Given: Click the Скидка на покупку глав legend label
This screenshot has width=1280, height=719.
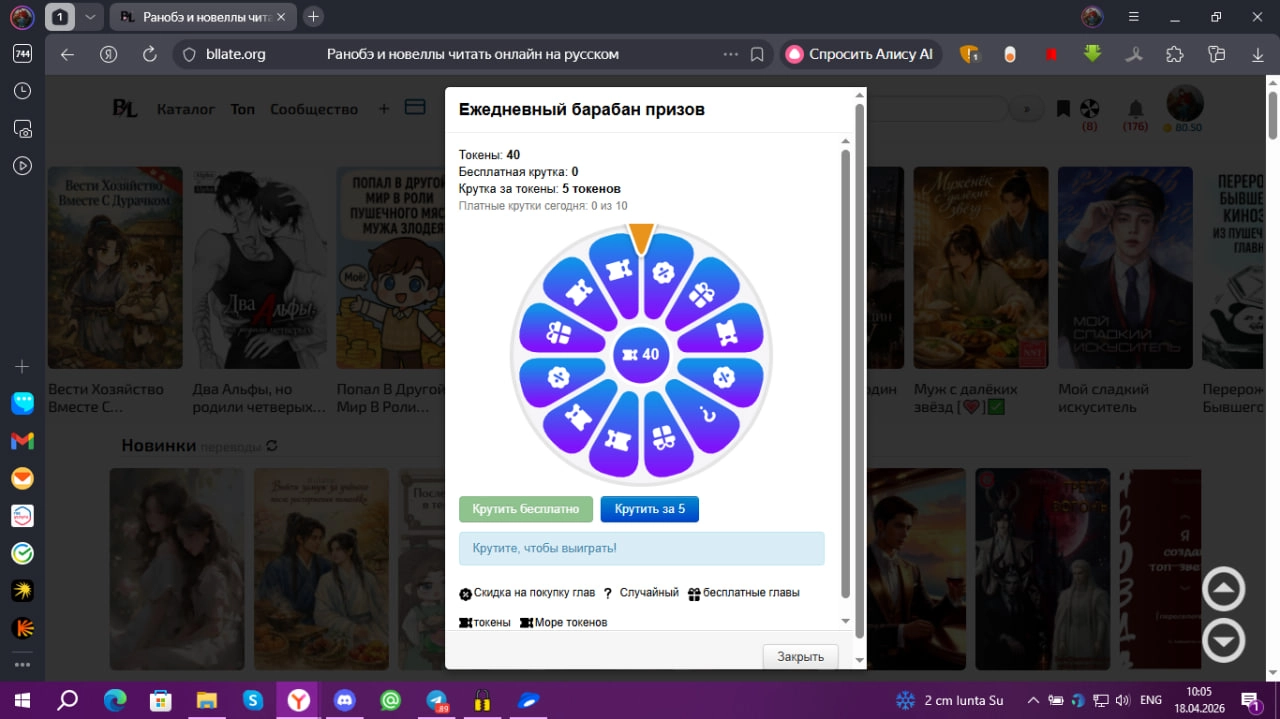Looking at the screenshot, I should tap(534, 593).
